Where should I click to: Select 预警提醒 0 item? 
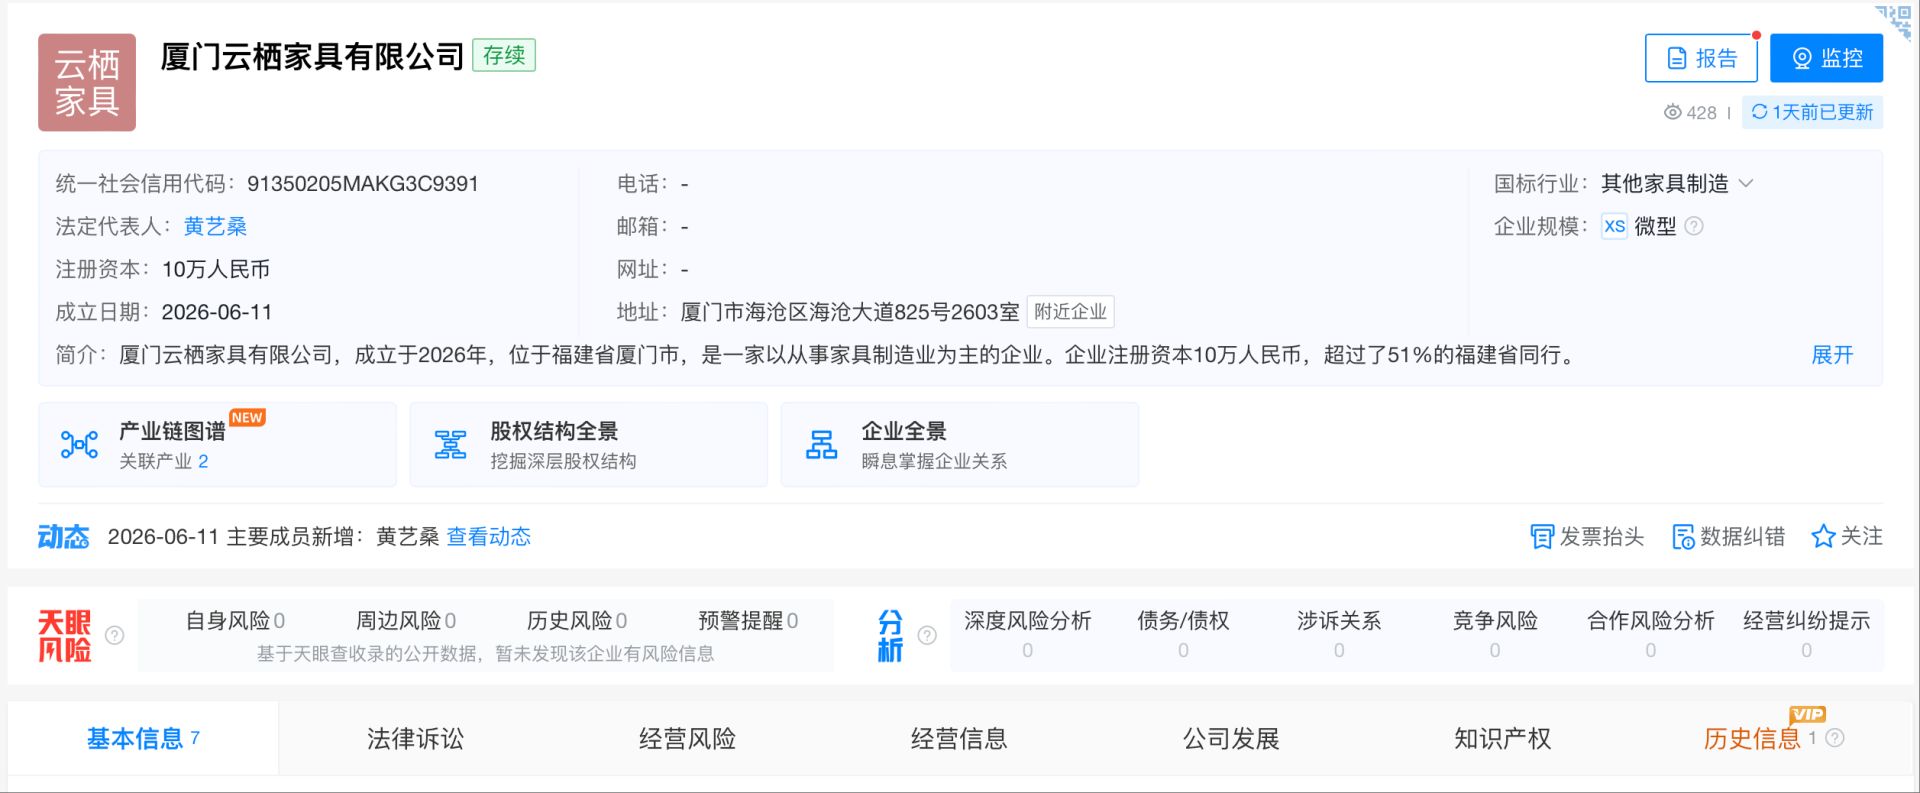(x=748, y=621)
